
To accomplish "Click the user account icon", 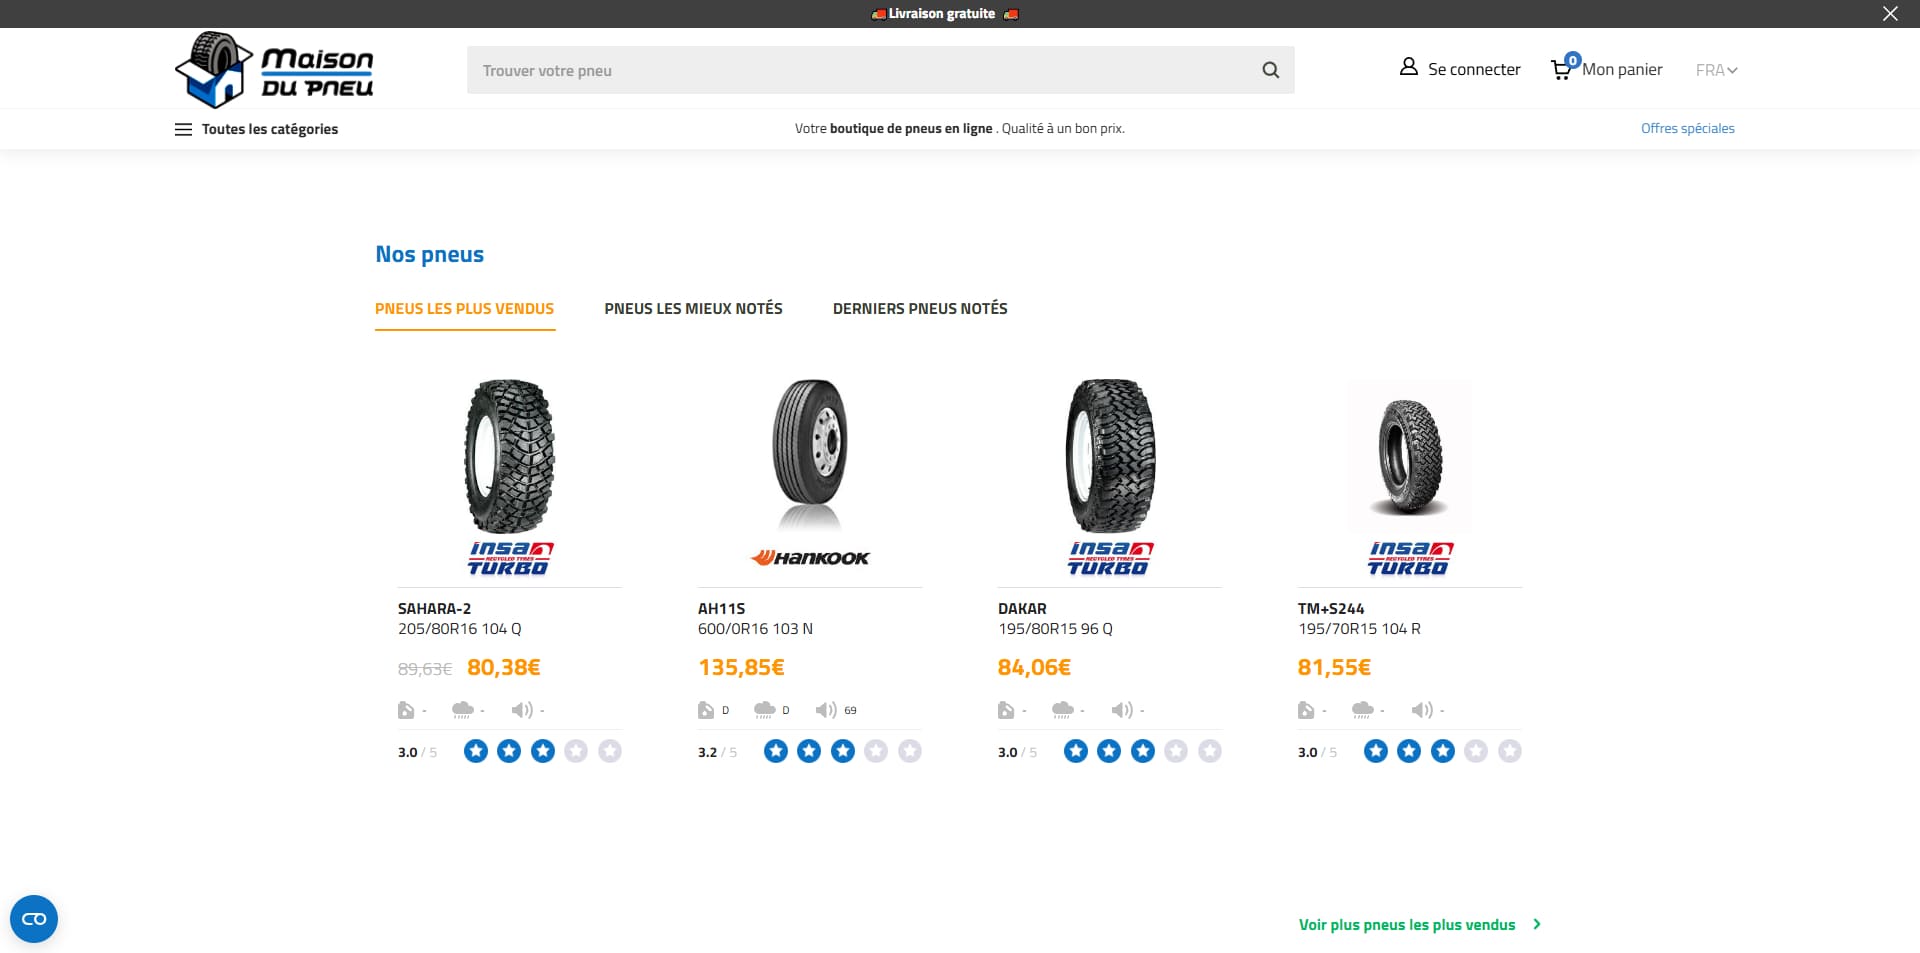I will 1408,67.
